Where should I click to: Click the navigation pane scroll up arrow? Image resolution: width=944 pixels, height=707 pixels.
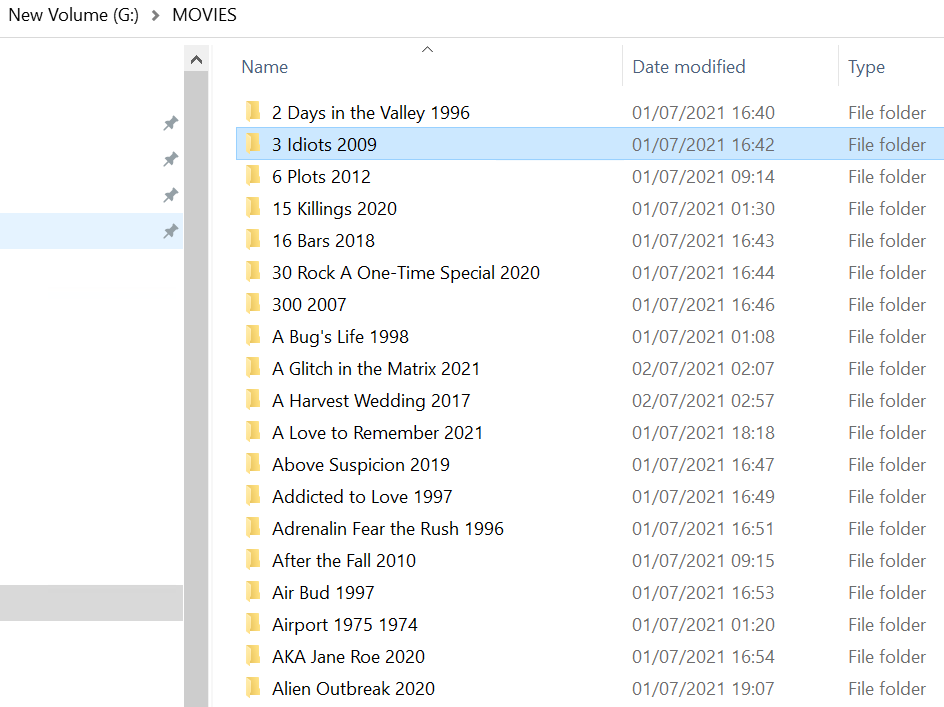pos(196,61)
